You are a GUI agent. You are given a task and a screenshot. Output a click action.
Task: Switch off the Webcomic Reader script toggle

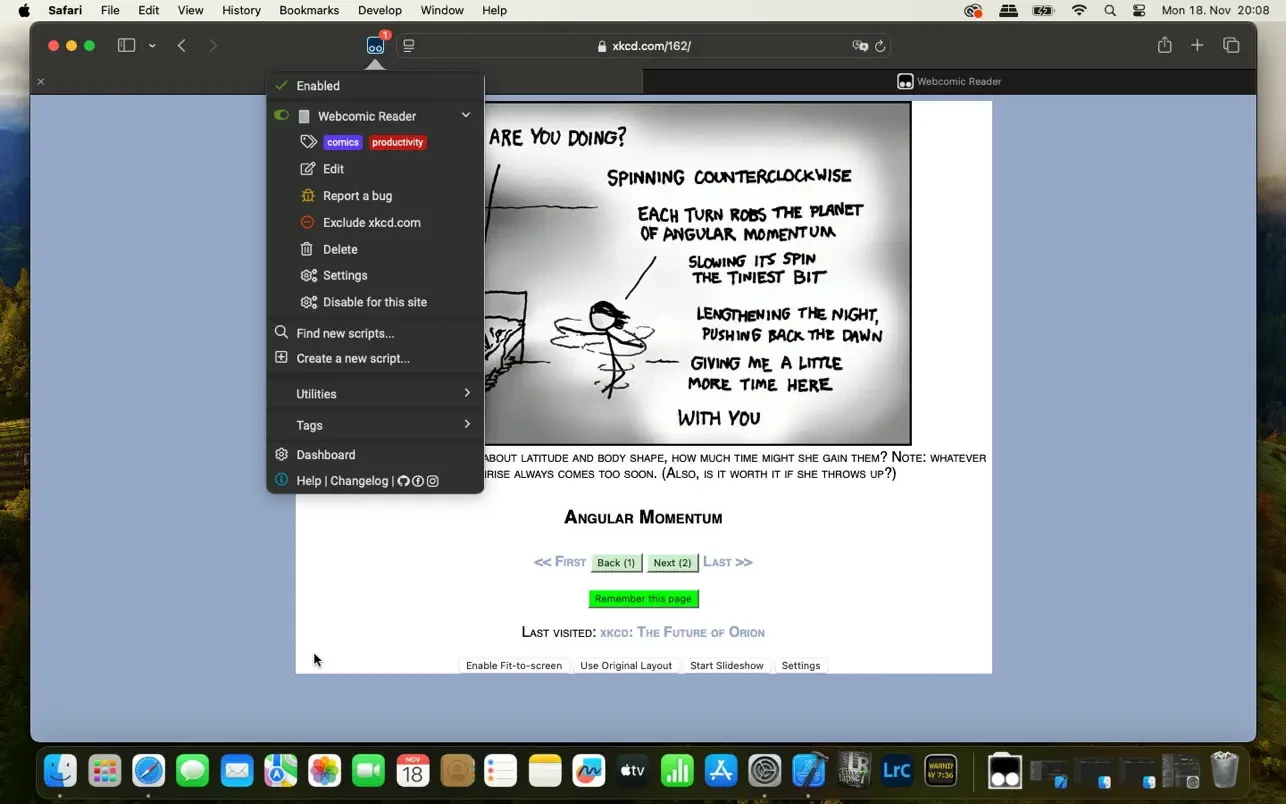(282, 116)
